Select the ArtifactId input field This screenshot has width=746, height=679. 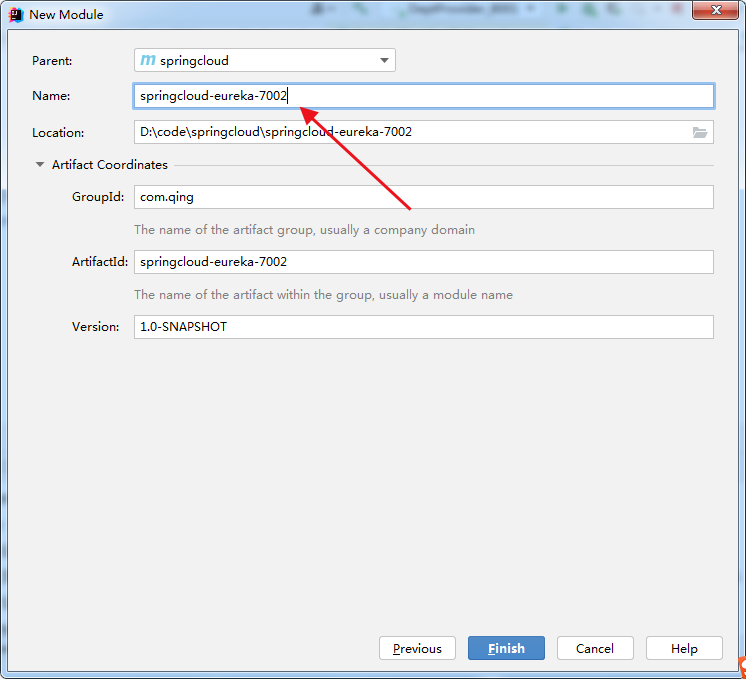(423, 262)
